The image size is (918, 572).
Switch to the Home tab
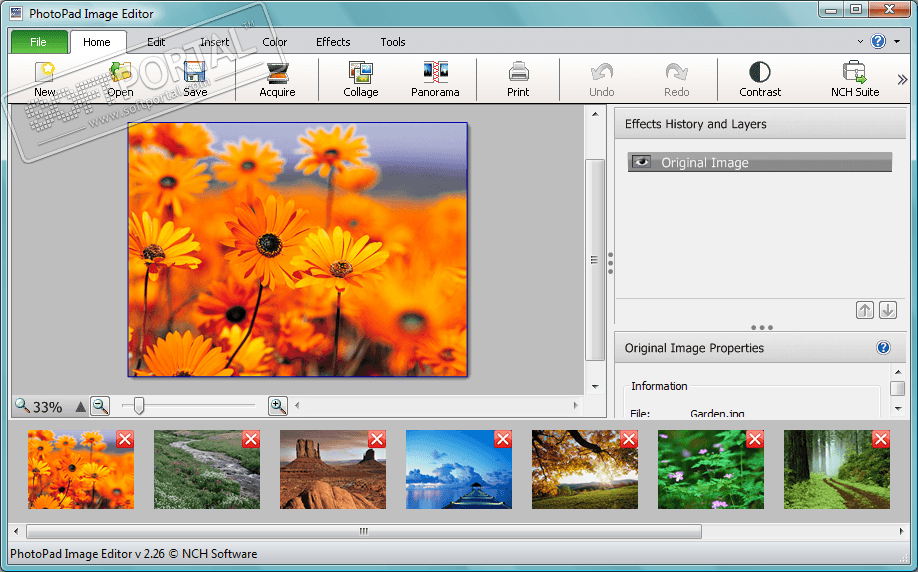pyautogui.click(x=97, y=42)
